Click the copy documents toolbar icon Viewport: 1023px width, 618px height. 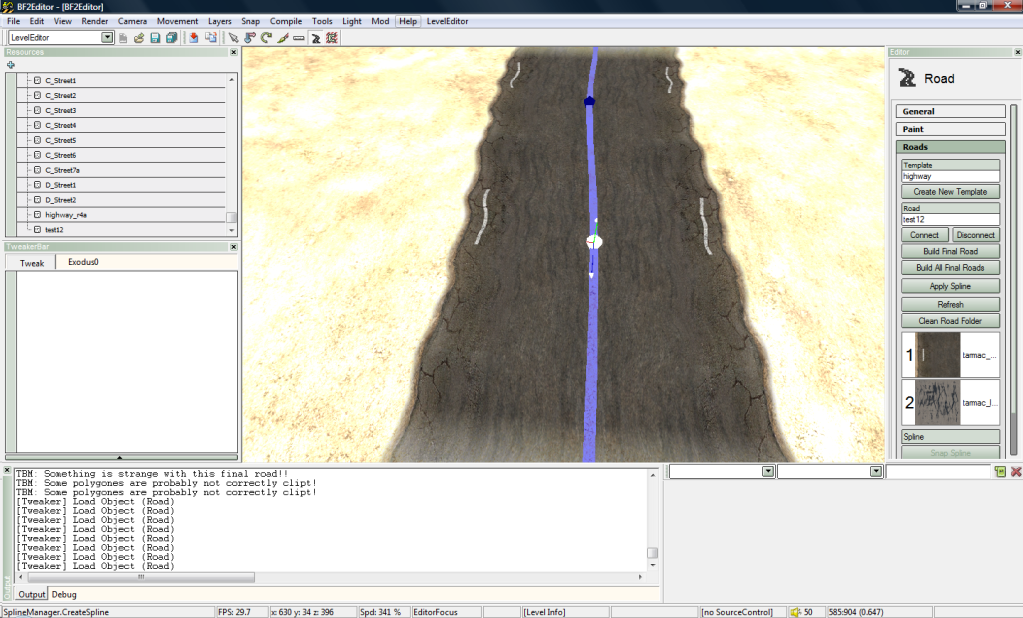click(211, 38)
